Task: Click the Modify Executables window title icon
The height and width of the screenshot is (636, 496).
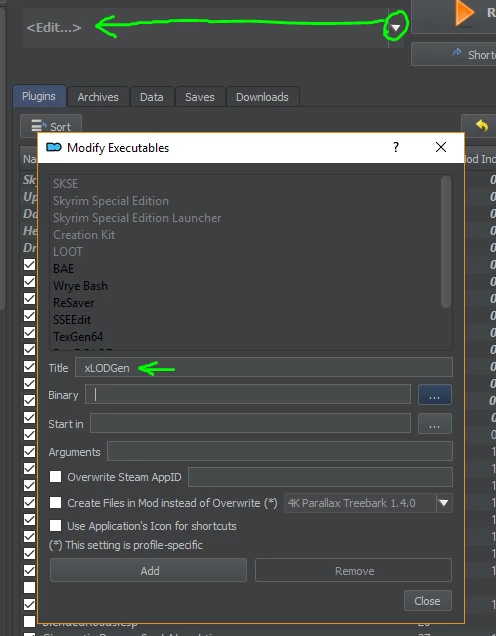Action: pyautogui.click(x=54, y=147)
